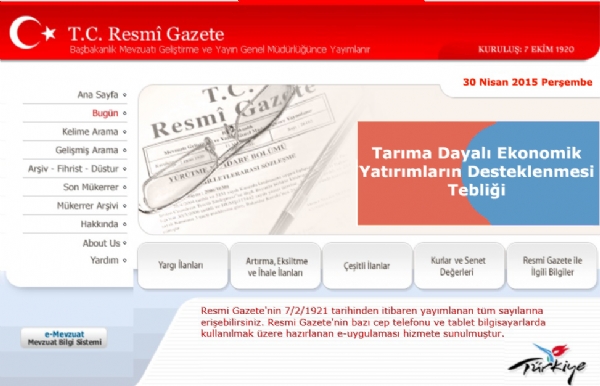Screen dimensions: 600x386
Task: Select Bugün in the sidebar
Action: click(x=105, y=113)
